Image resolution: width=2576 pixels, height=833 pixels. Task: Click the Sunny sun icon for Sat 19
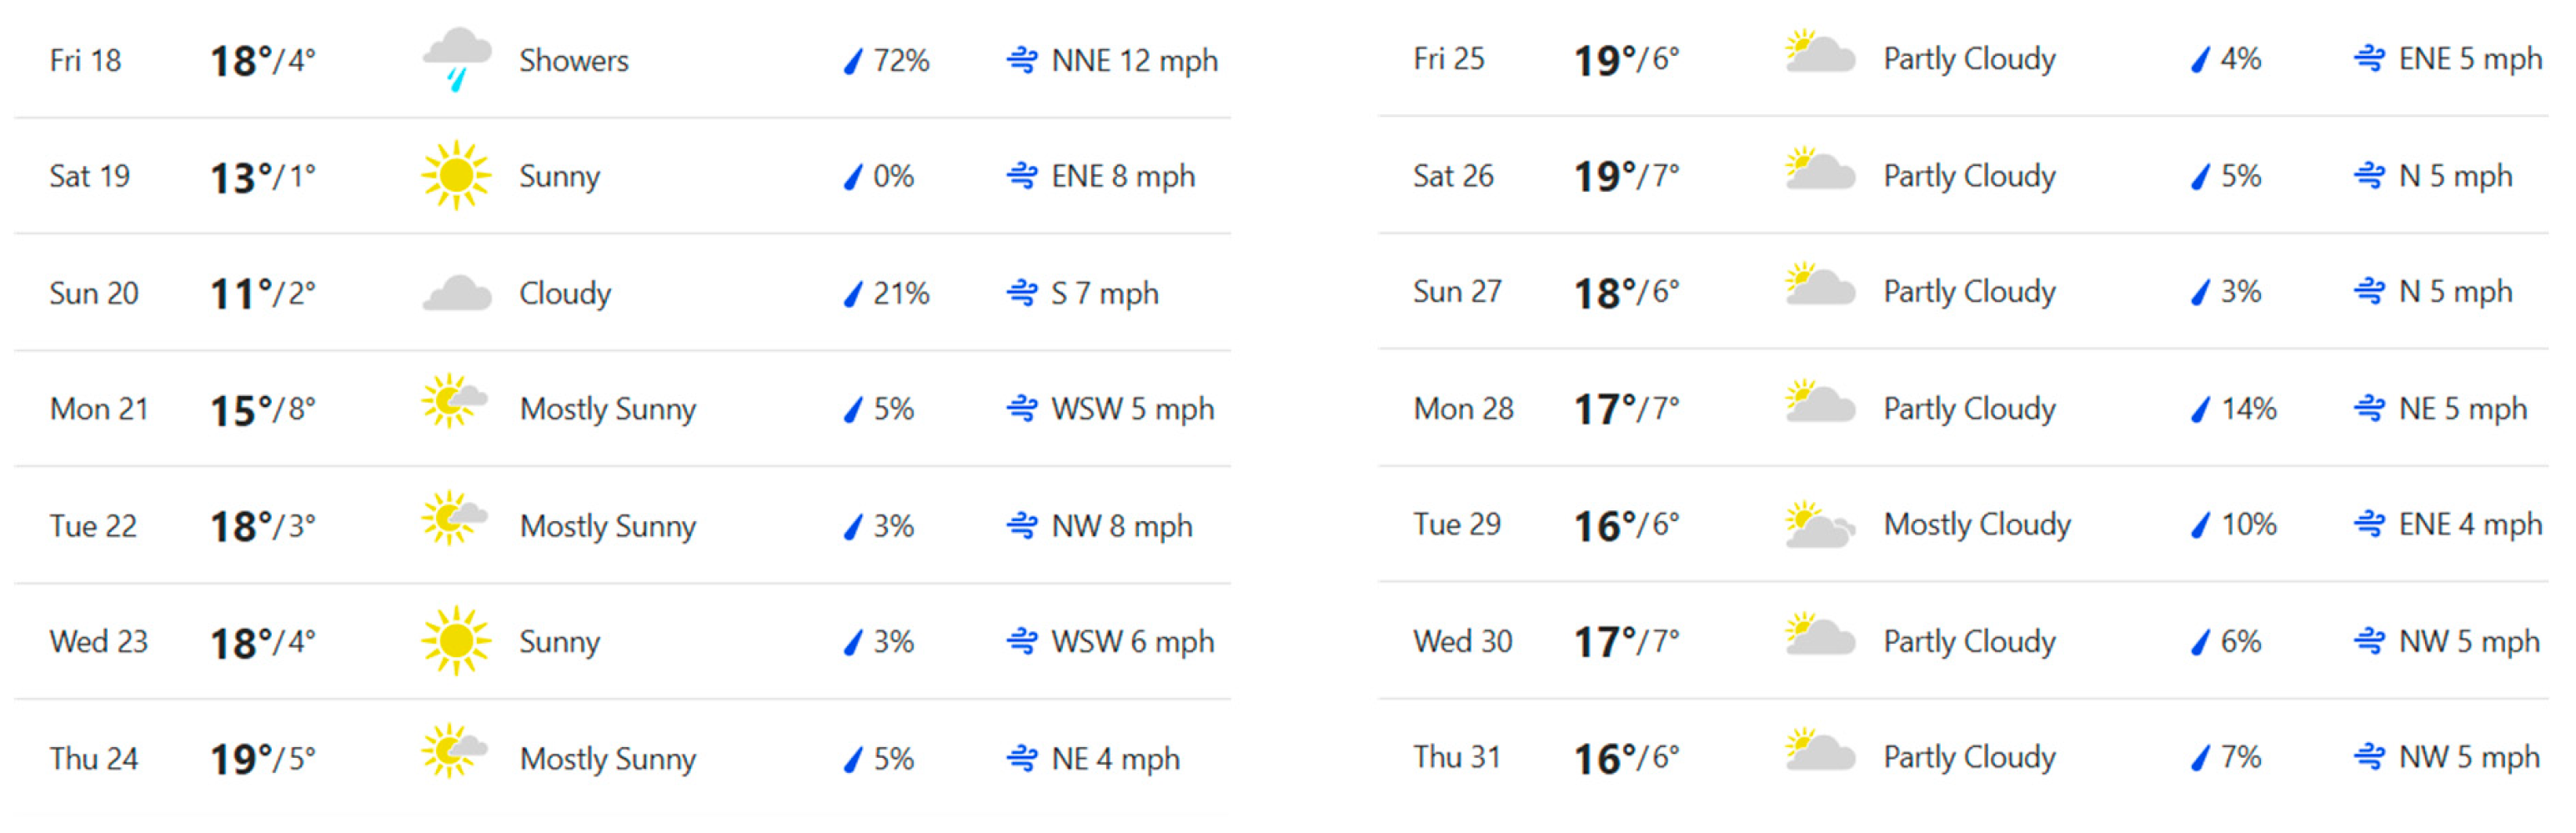point(456,176)
